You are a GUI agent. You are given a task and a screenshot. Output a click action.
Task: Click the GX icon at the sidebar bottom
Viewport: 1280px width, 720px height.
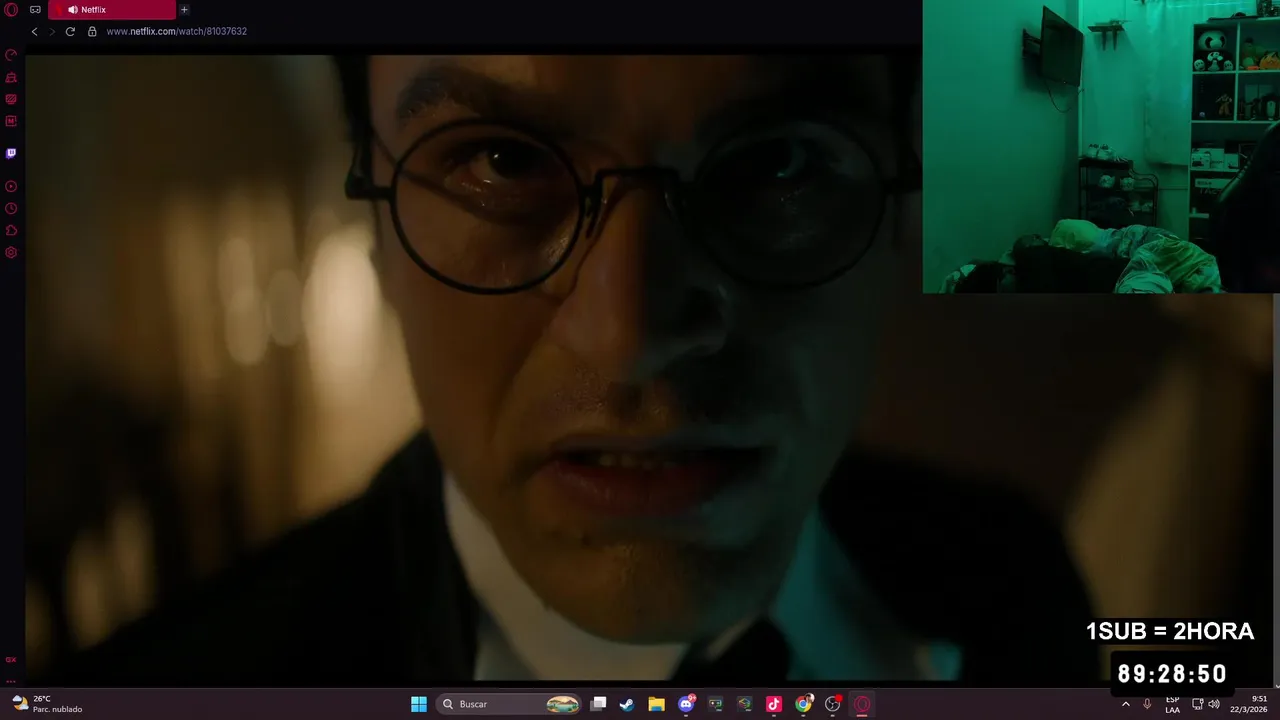(x=11, y=660)
